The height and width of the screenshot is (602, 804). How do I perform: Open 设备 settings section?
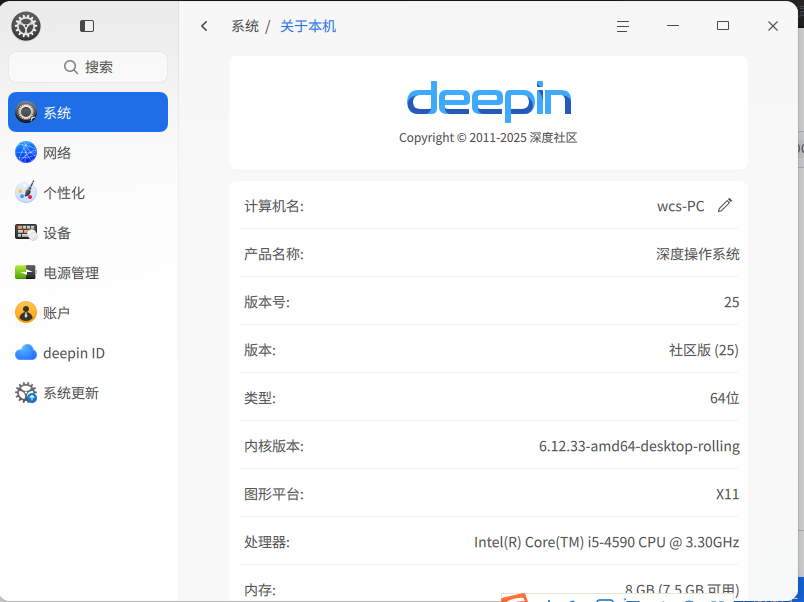click(88, 232)
